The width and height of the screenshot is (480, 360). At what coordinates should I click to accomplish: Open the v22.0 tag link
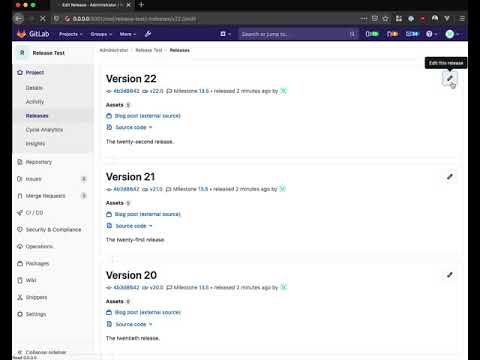coord(156,91)
